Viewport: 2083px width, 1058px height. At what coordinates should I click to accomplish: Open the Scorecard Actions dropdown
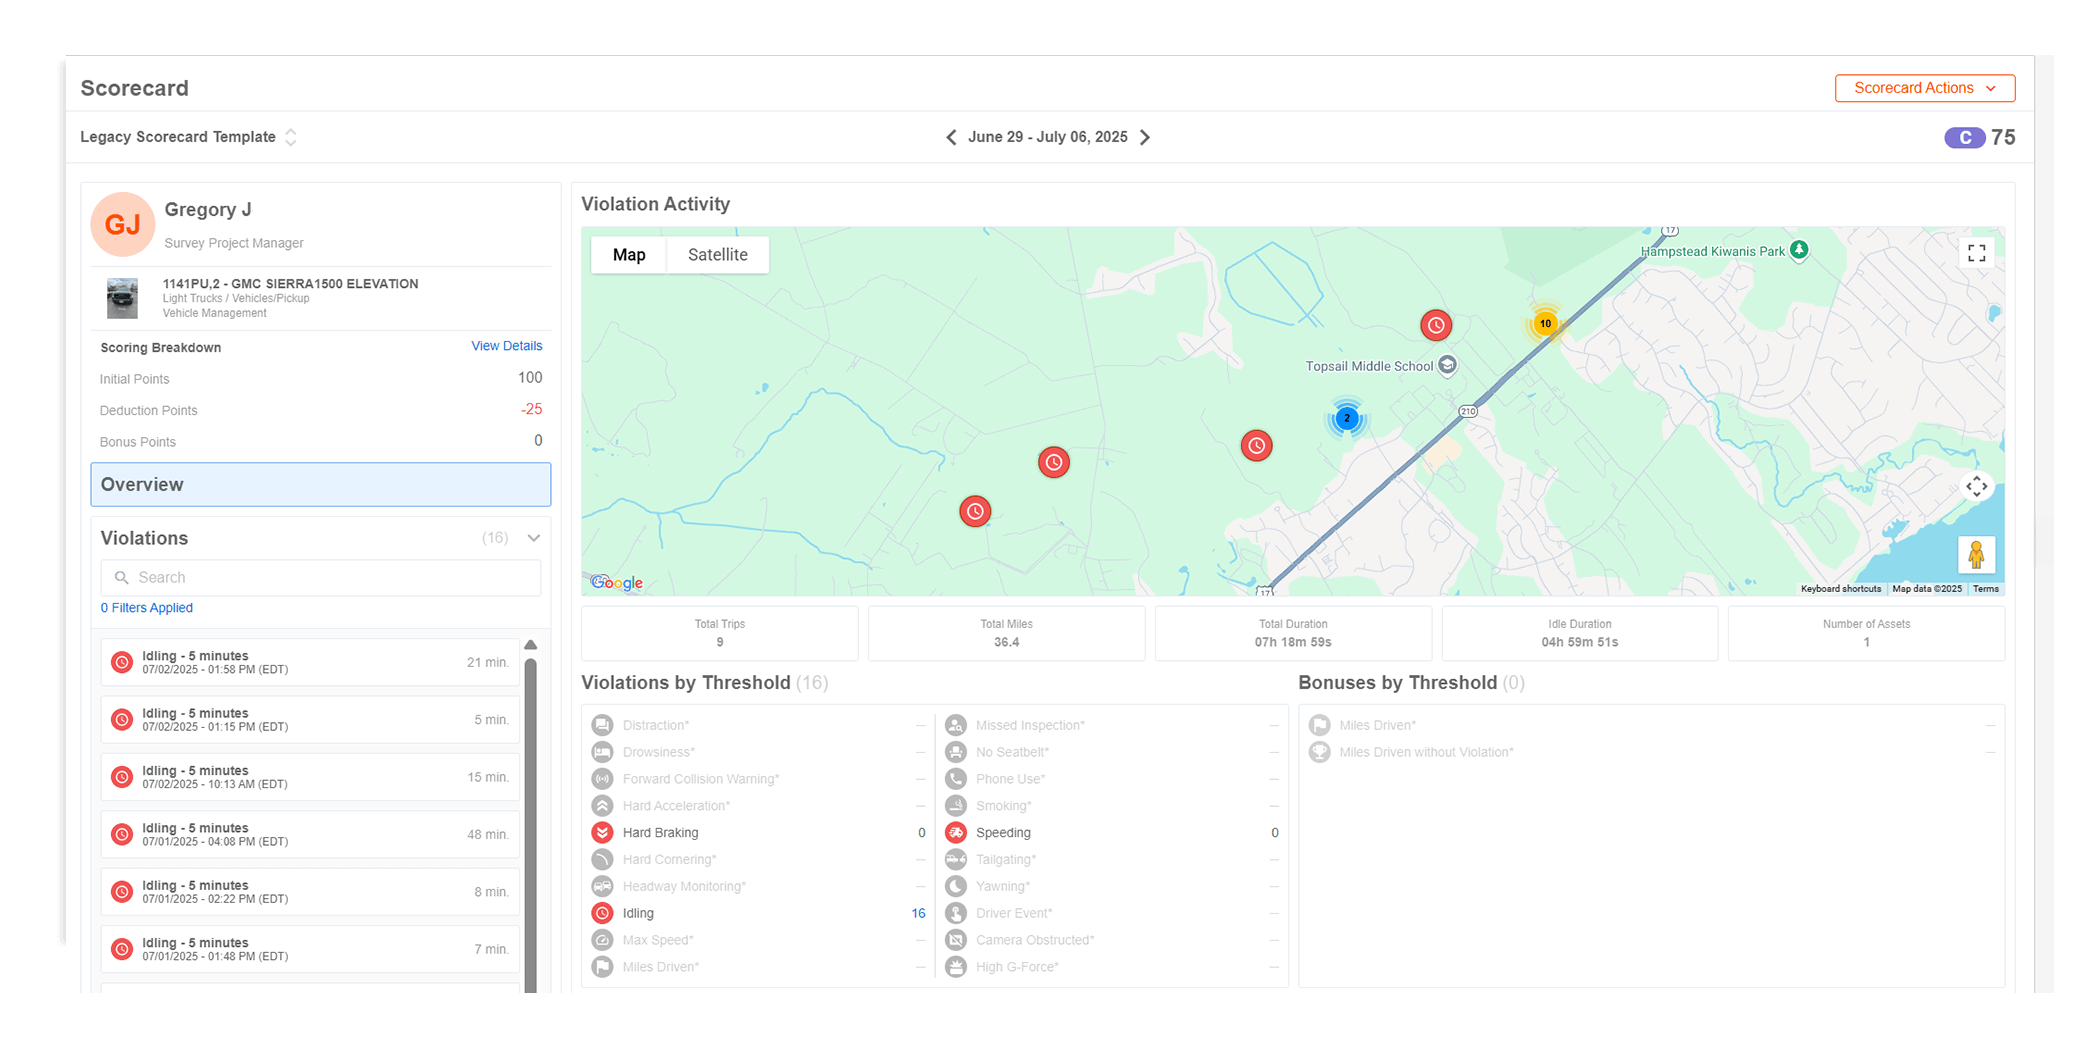tap(1924, 88)
